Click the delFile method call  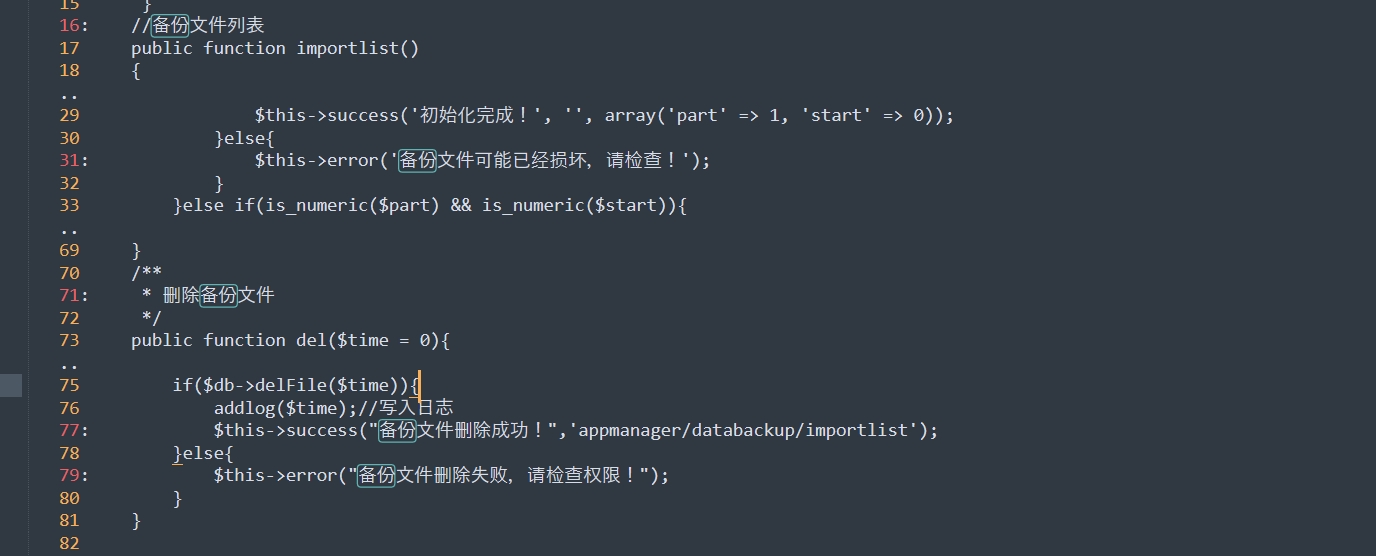(x=296, y=385)
